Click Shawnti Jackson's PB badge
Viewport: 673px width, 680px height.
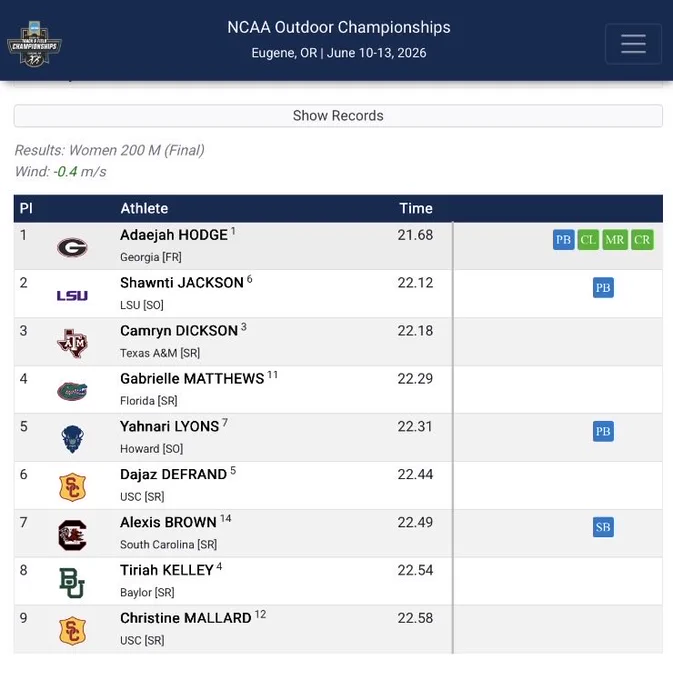tap(603, 288)
